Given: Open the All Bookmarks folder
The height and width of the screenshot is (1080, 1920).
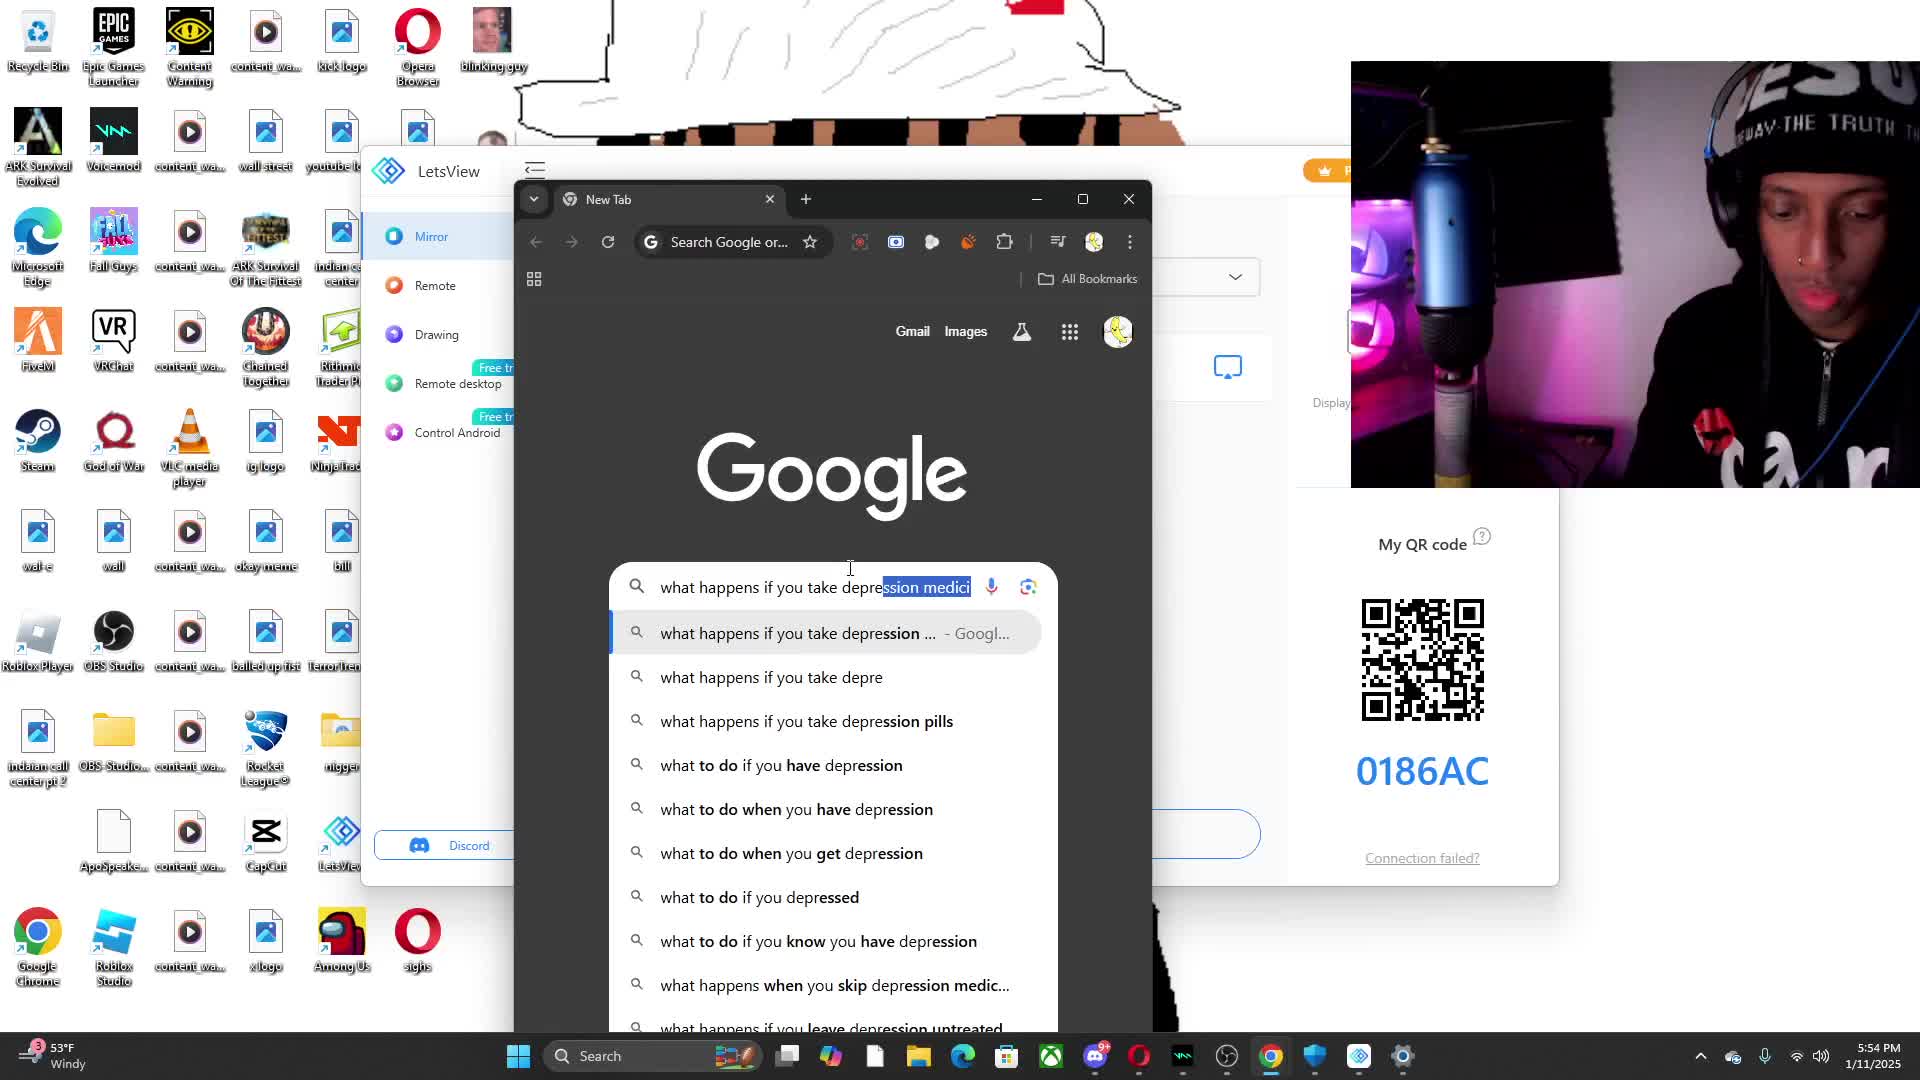Looking at the screenshot, I should 1087,279.
